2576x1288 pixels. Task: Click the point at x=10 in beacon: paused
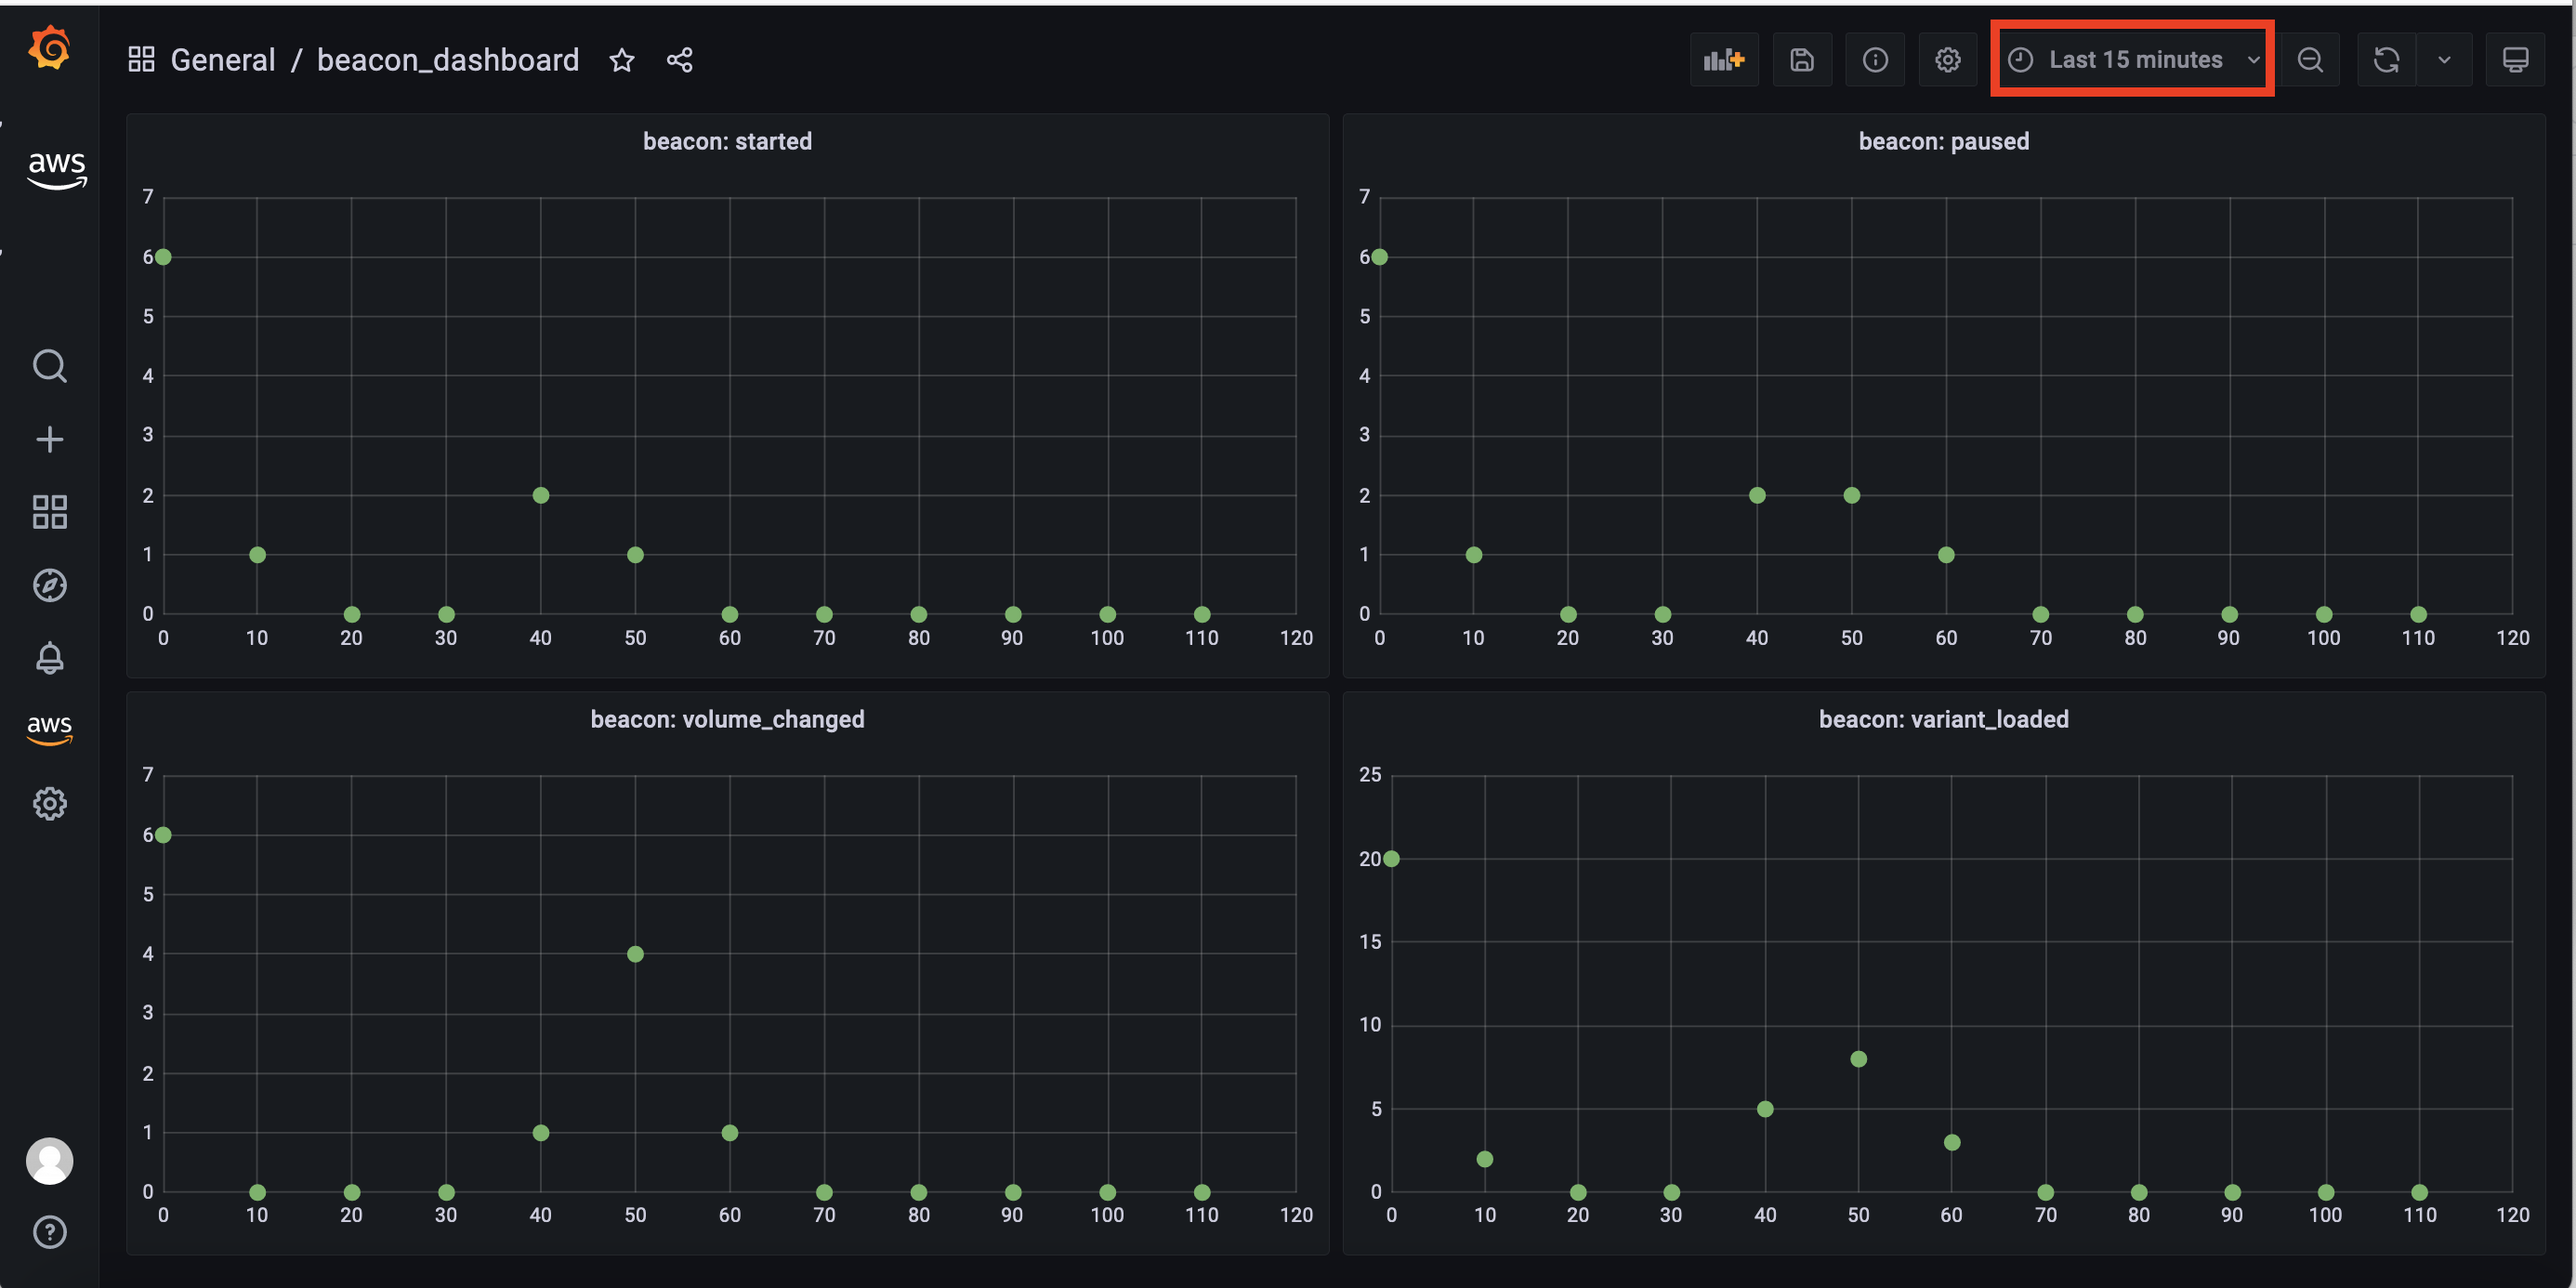[x=1473, y=555]
